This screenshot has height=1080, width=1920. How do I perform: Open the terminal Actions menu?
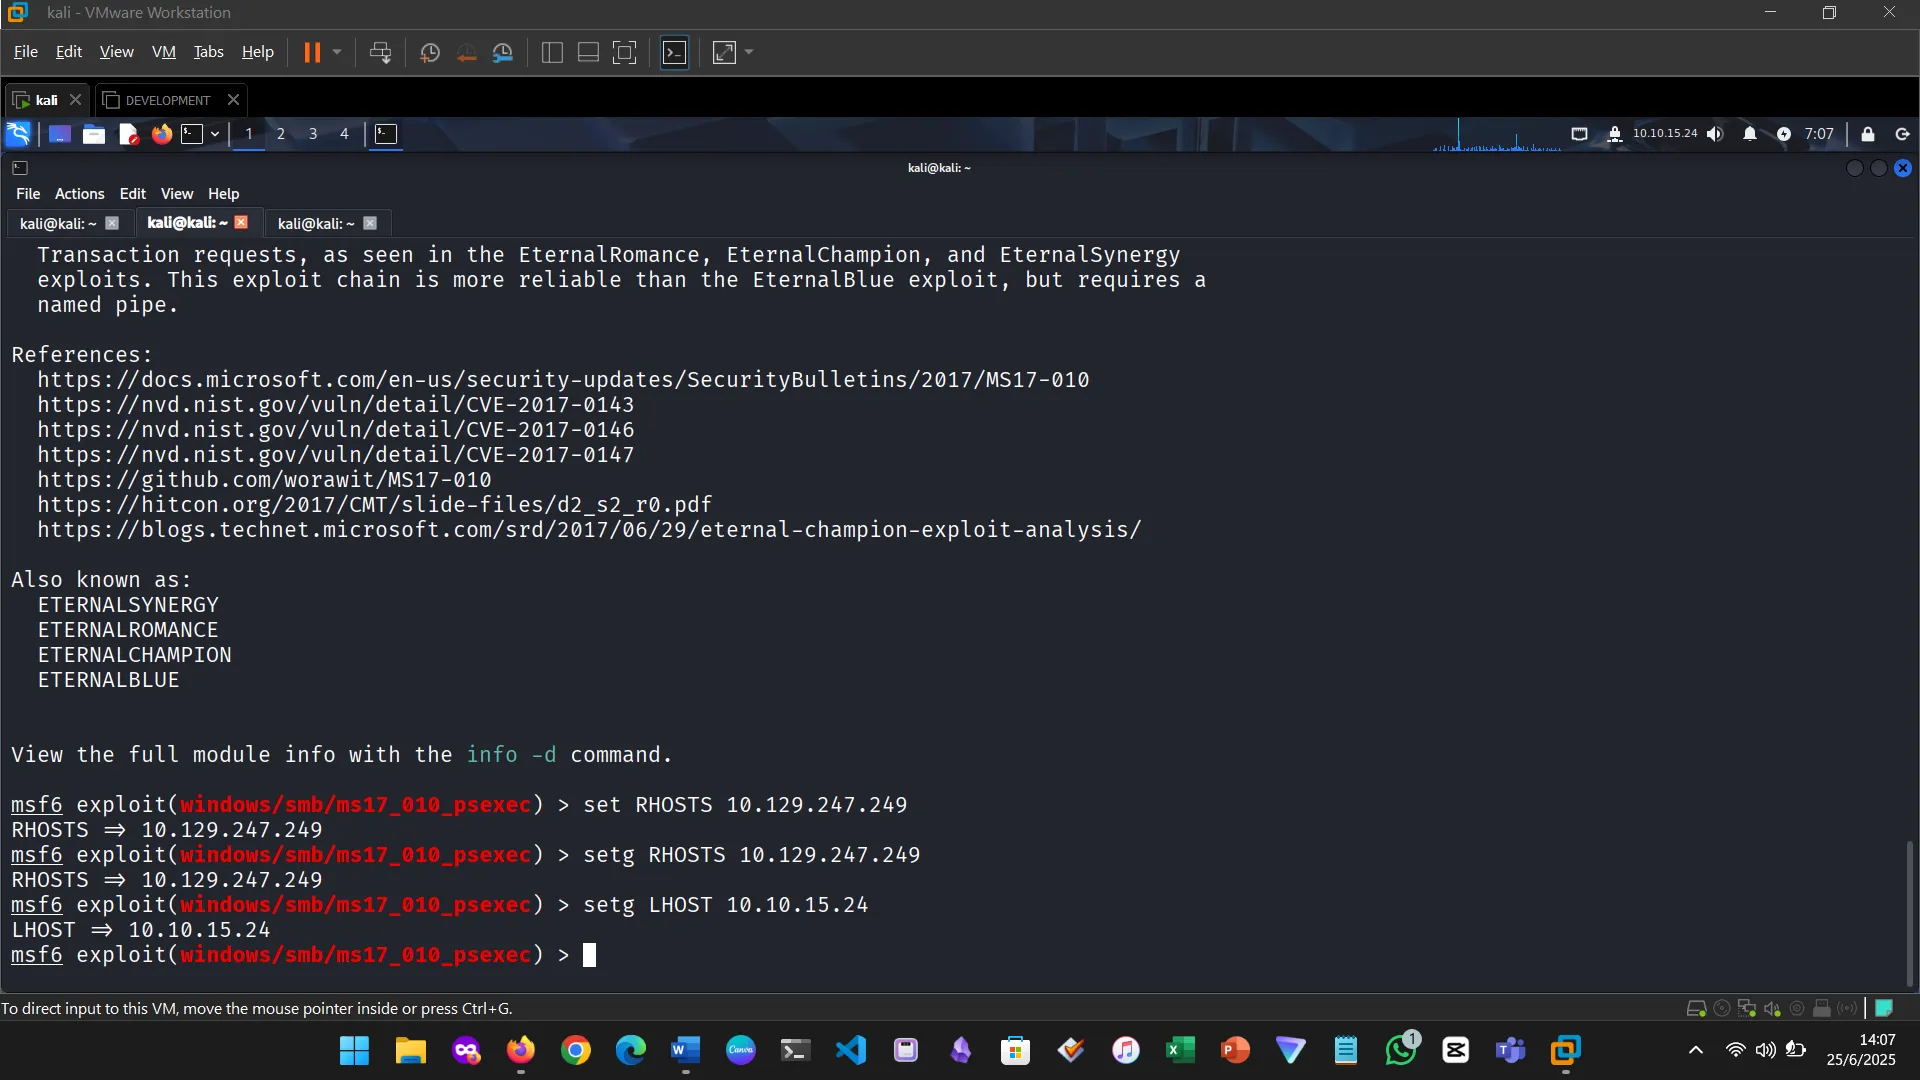79,194
